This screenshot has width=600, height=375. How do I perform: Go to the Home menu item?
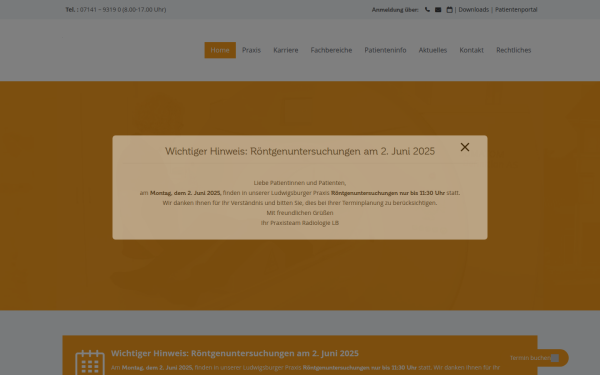click(x=220, y=50)
